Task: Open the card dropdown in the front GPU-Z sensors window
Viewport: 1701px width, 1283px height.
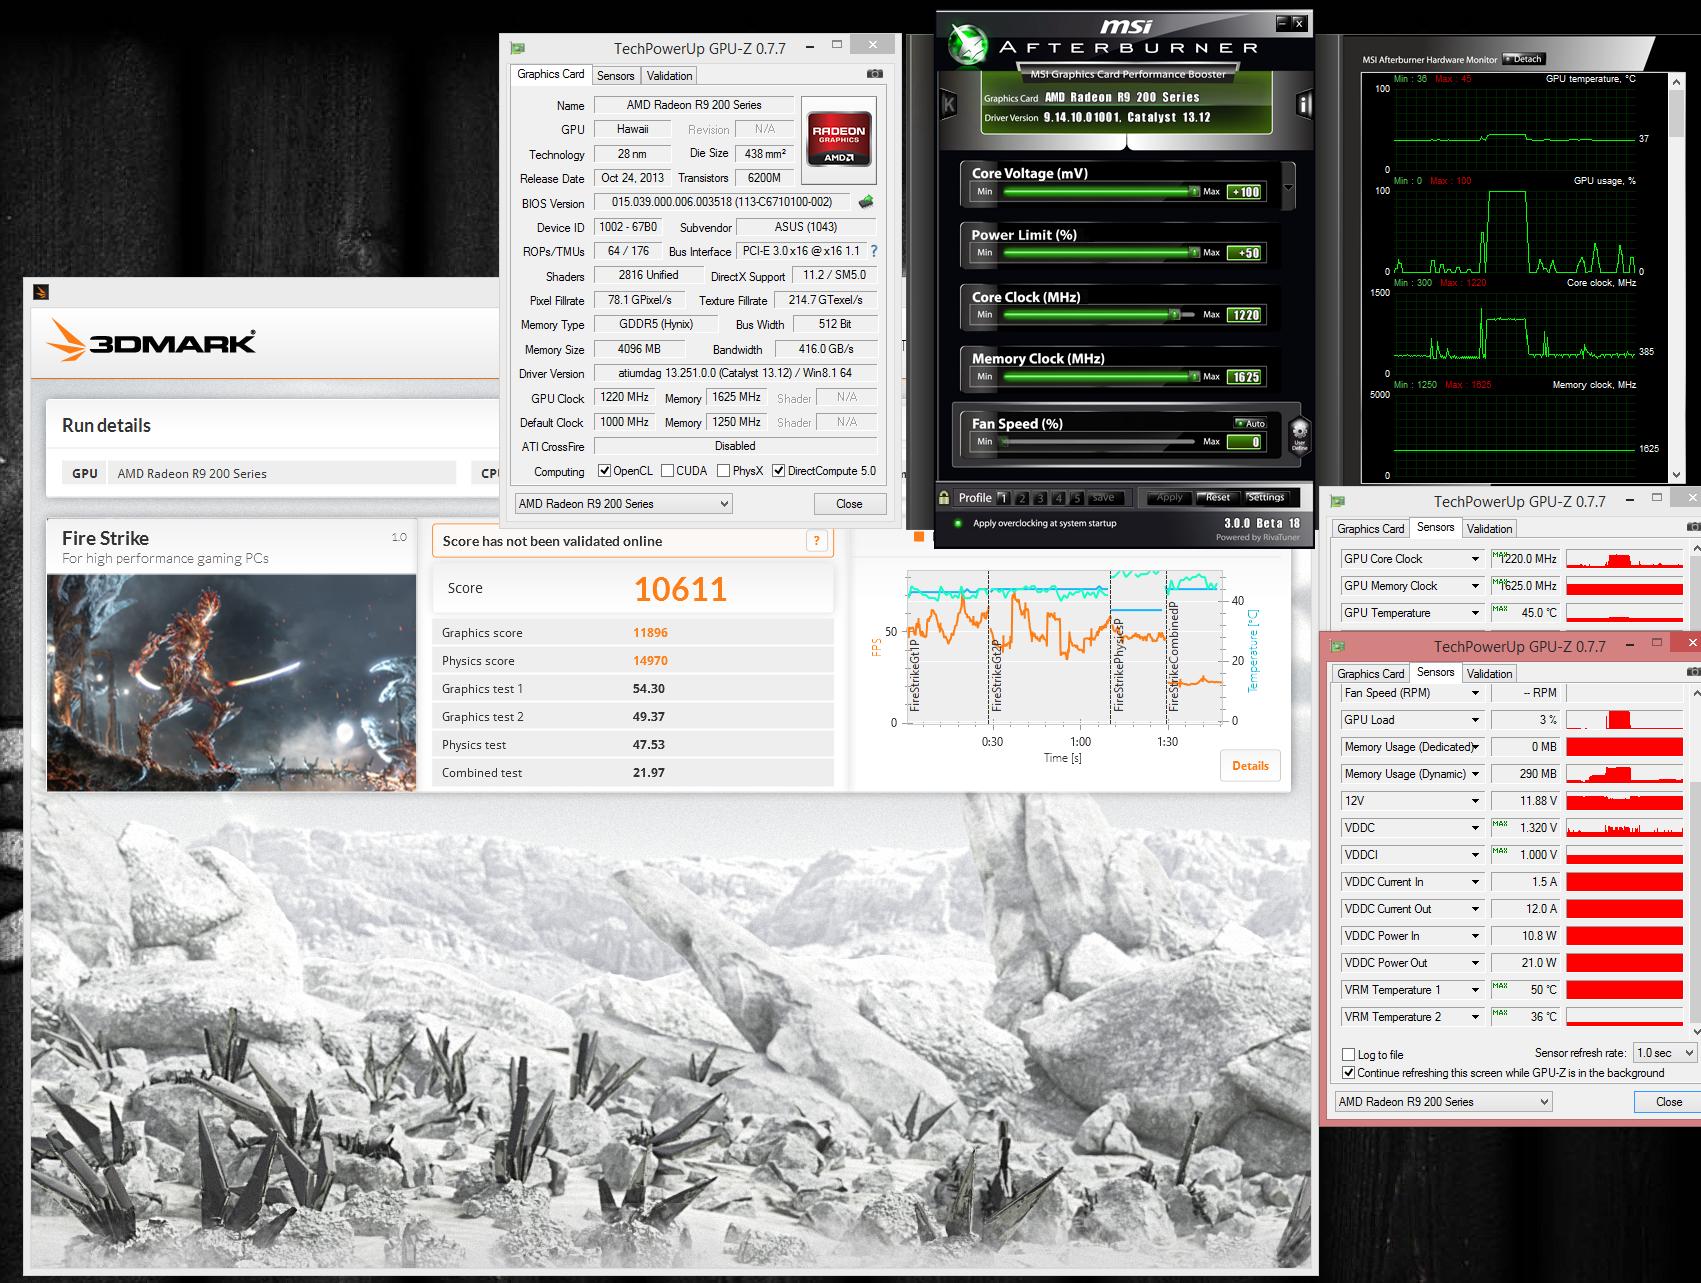Action: [1444, 1101]
